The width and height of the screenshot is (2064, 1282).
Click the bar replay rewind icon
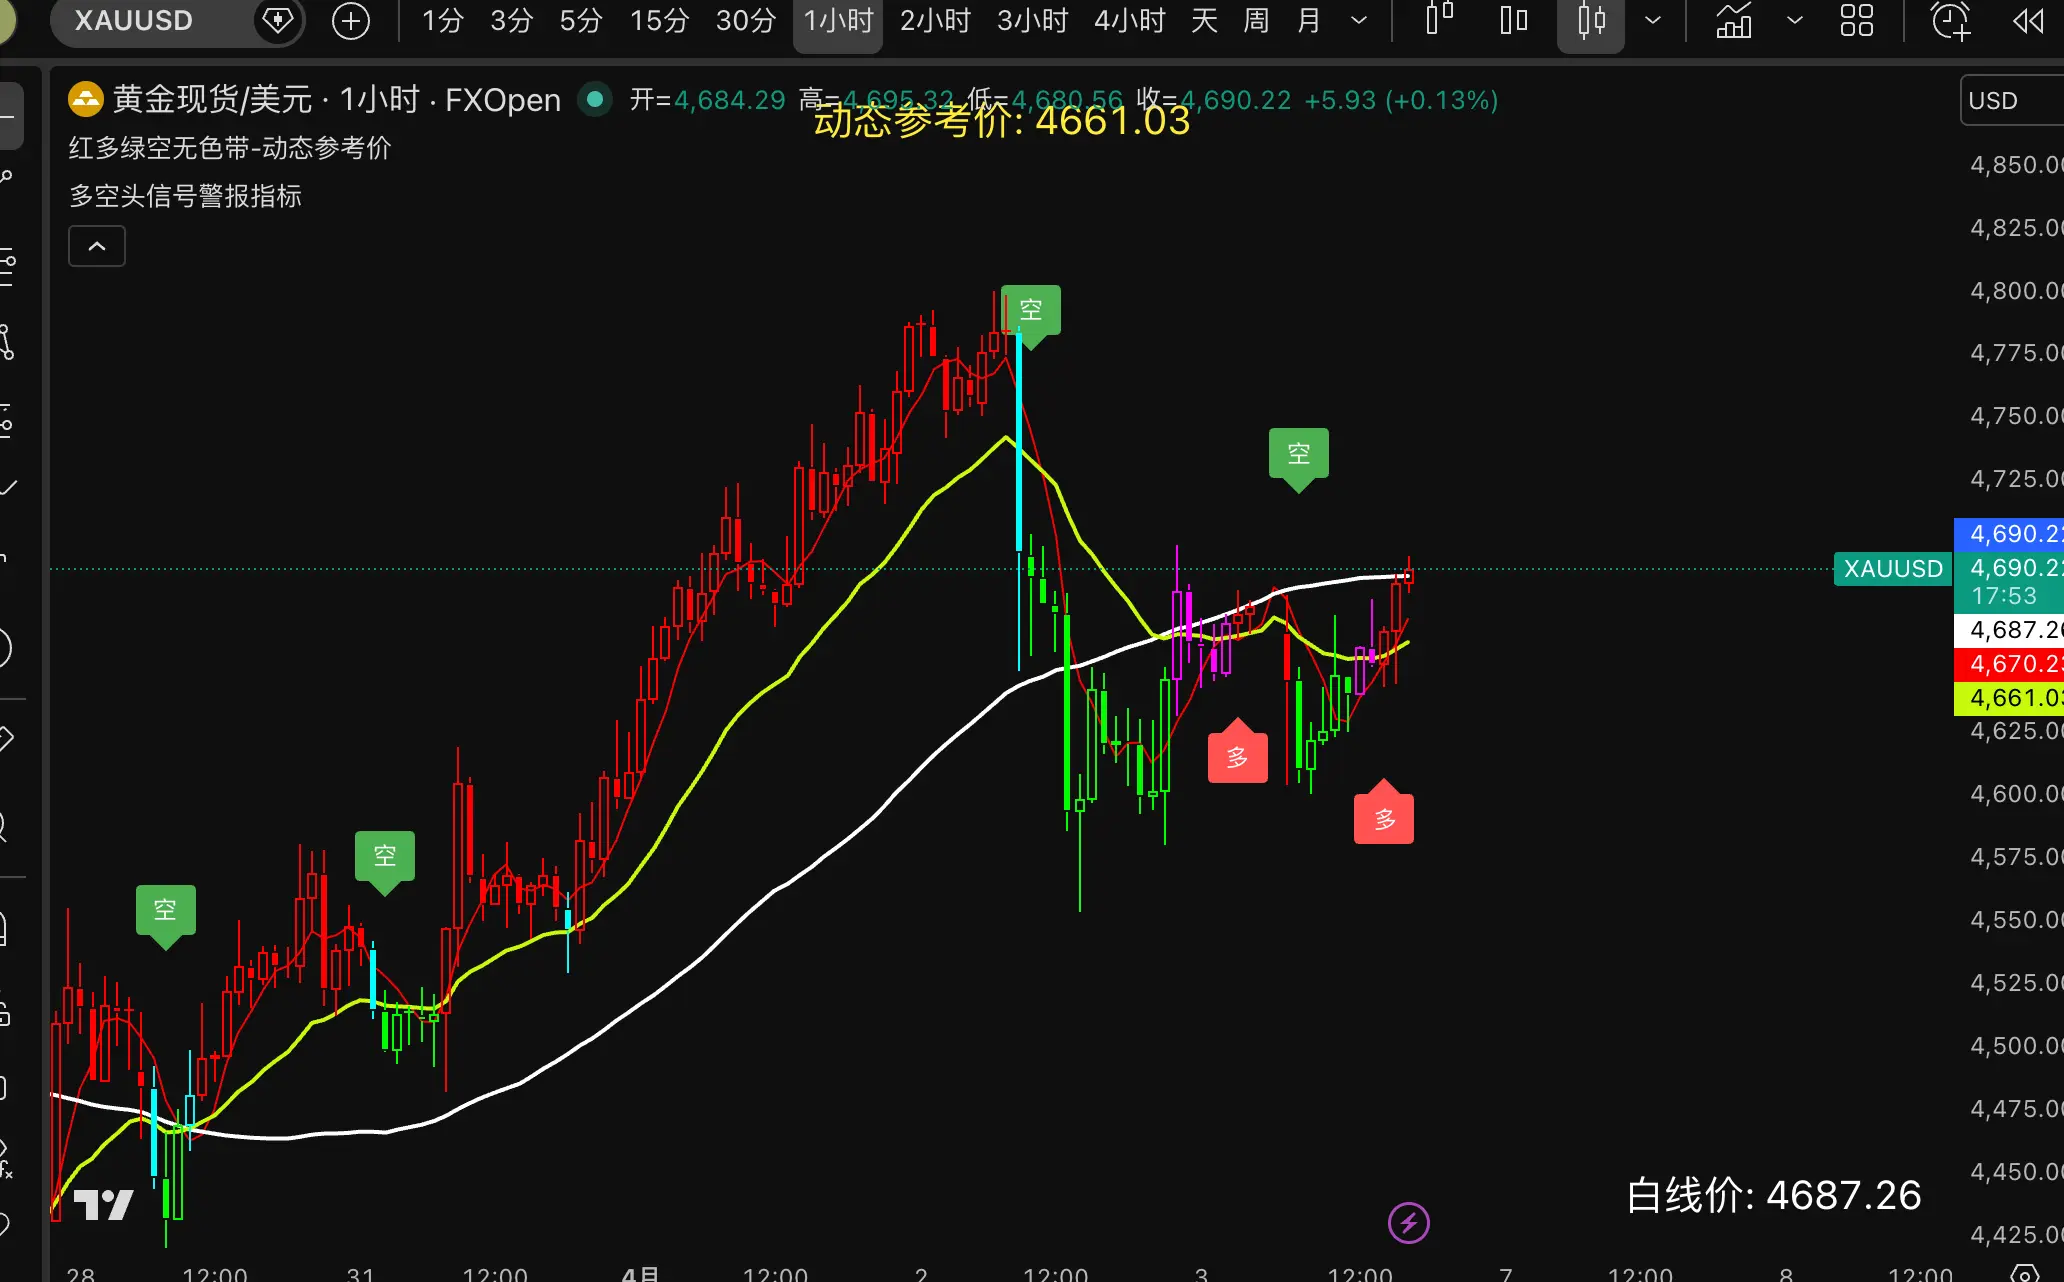[2028, 21]
